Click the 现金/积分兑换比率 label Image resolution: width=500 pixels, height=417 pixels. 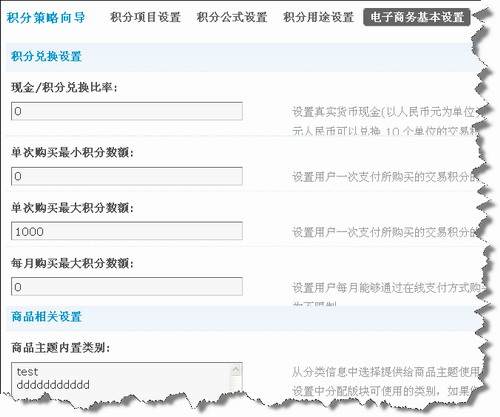[x=64, y=88]
